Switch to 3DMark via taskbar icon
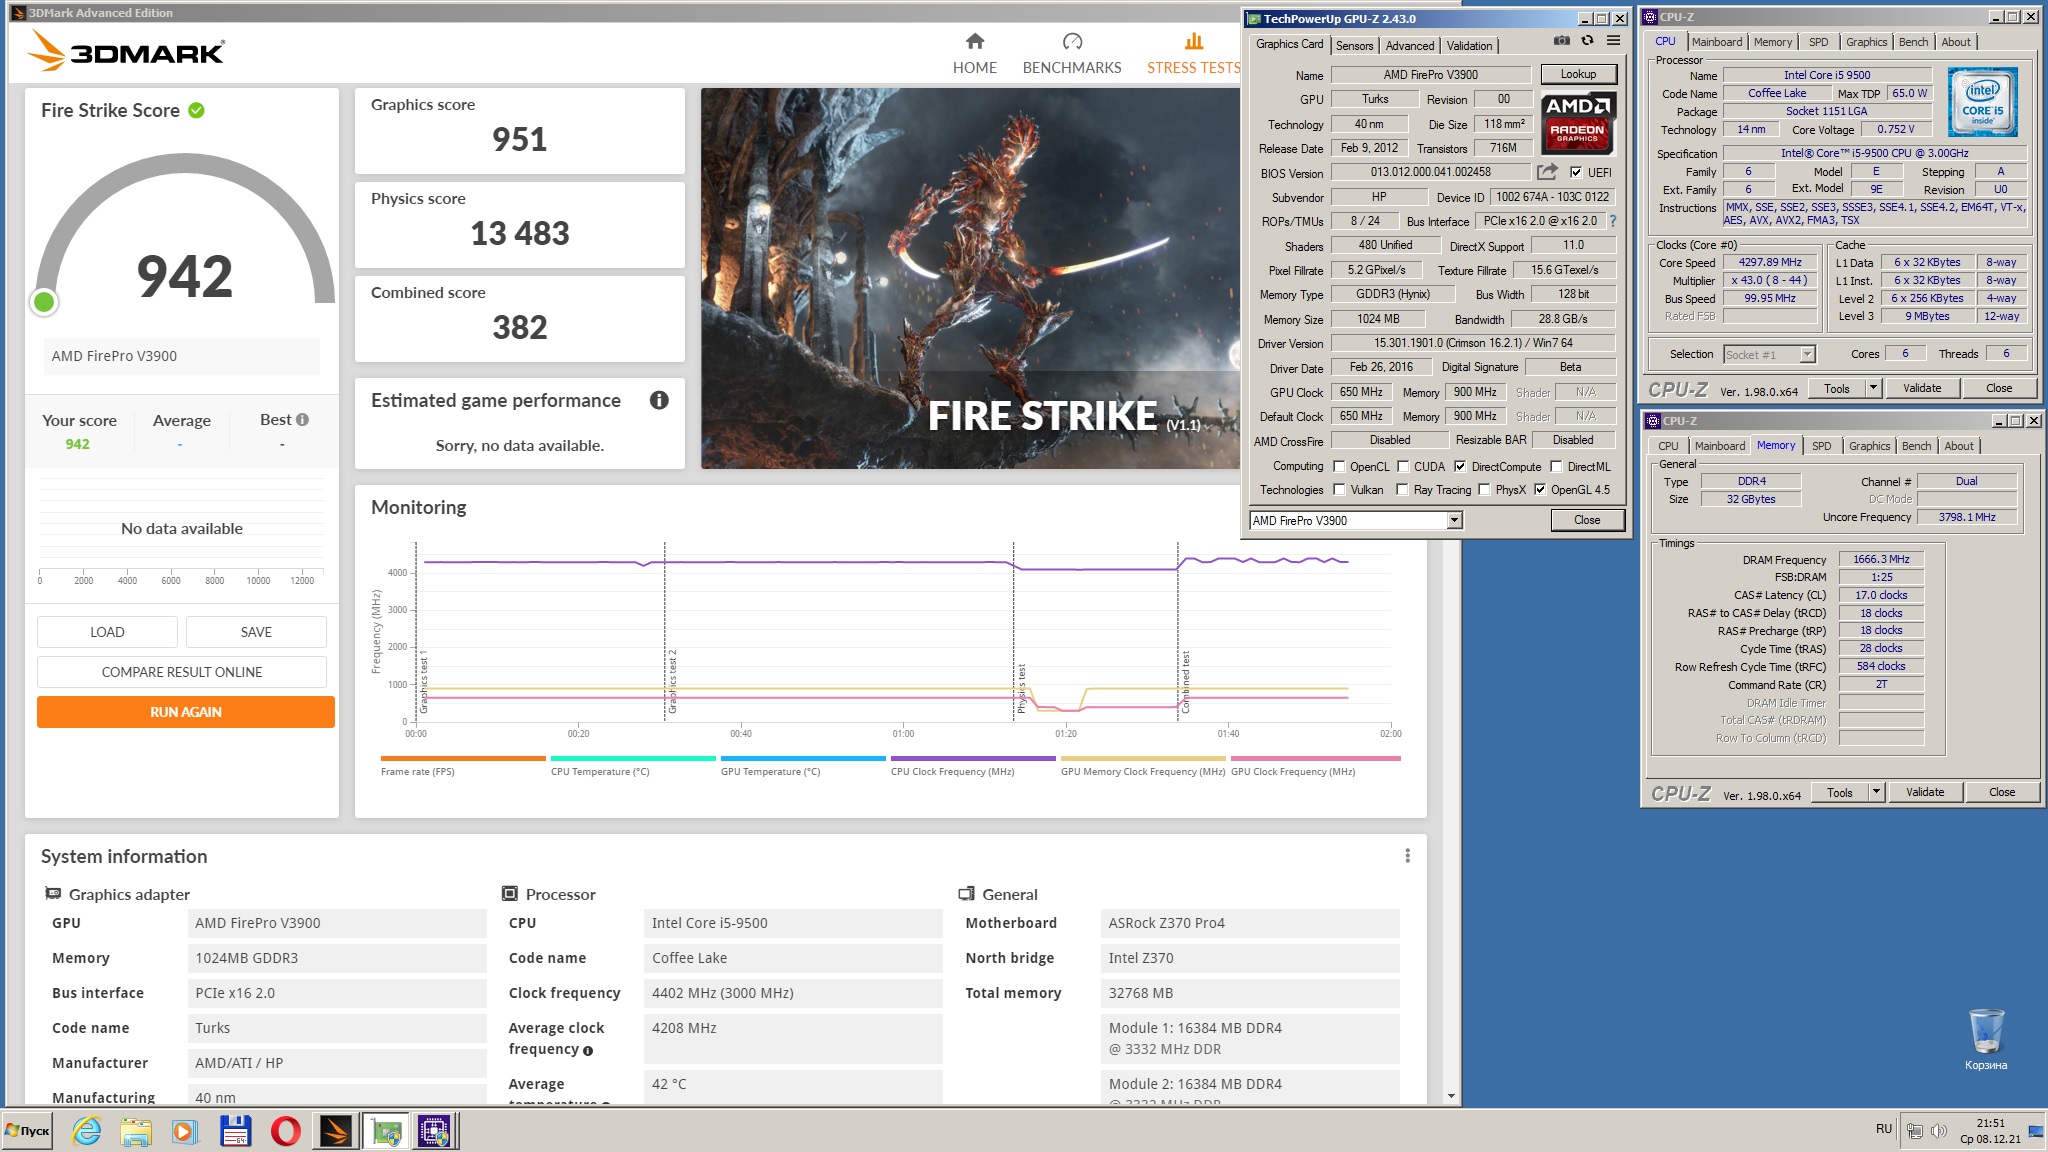The height and width of the screenshot is (1152, 2048). pos(335,1131)
